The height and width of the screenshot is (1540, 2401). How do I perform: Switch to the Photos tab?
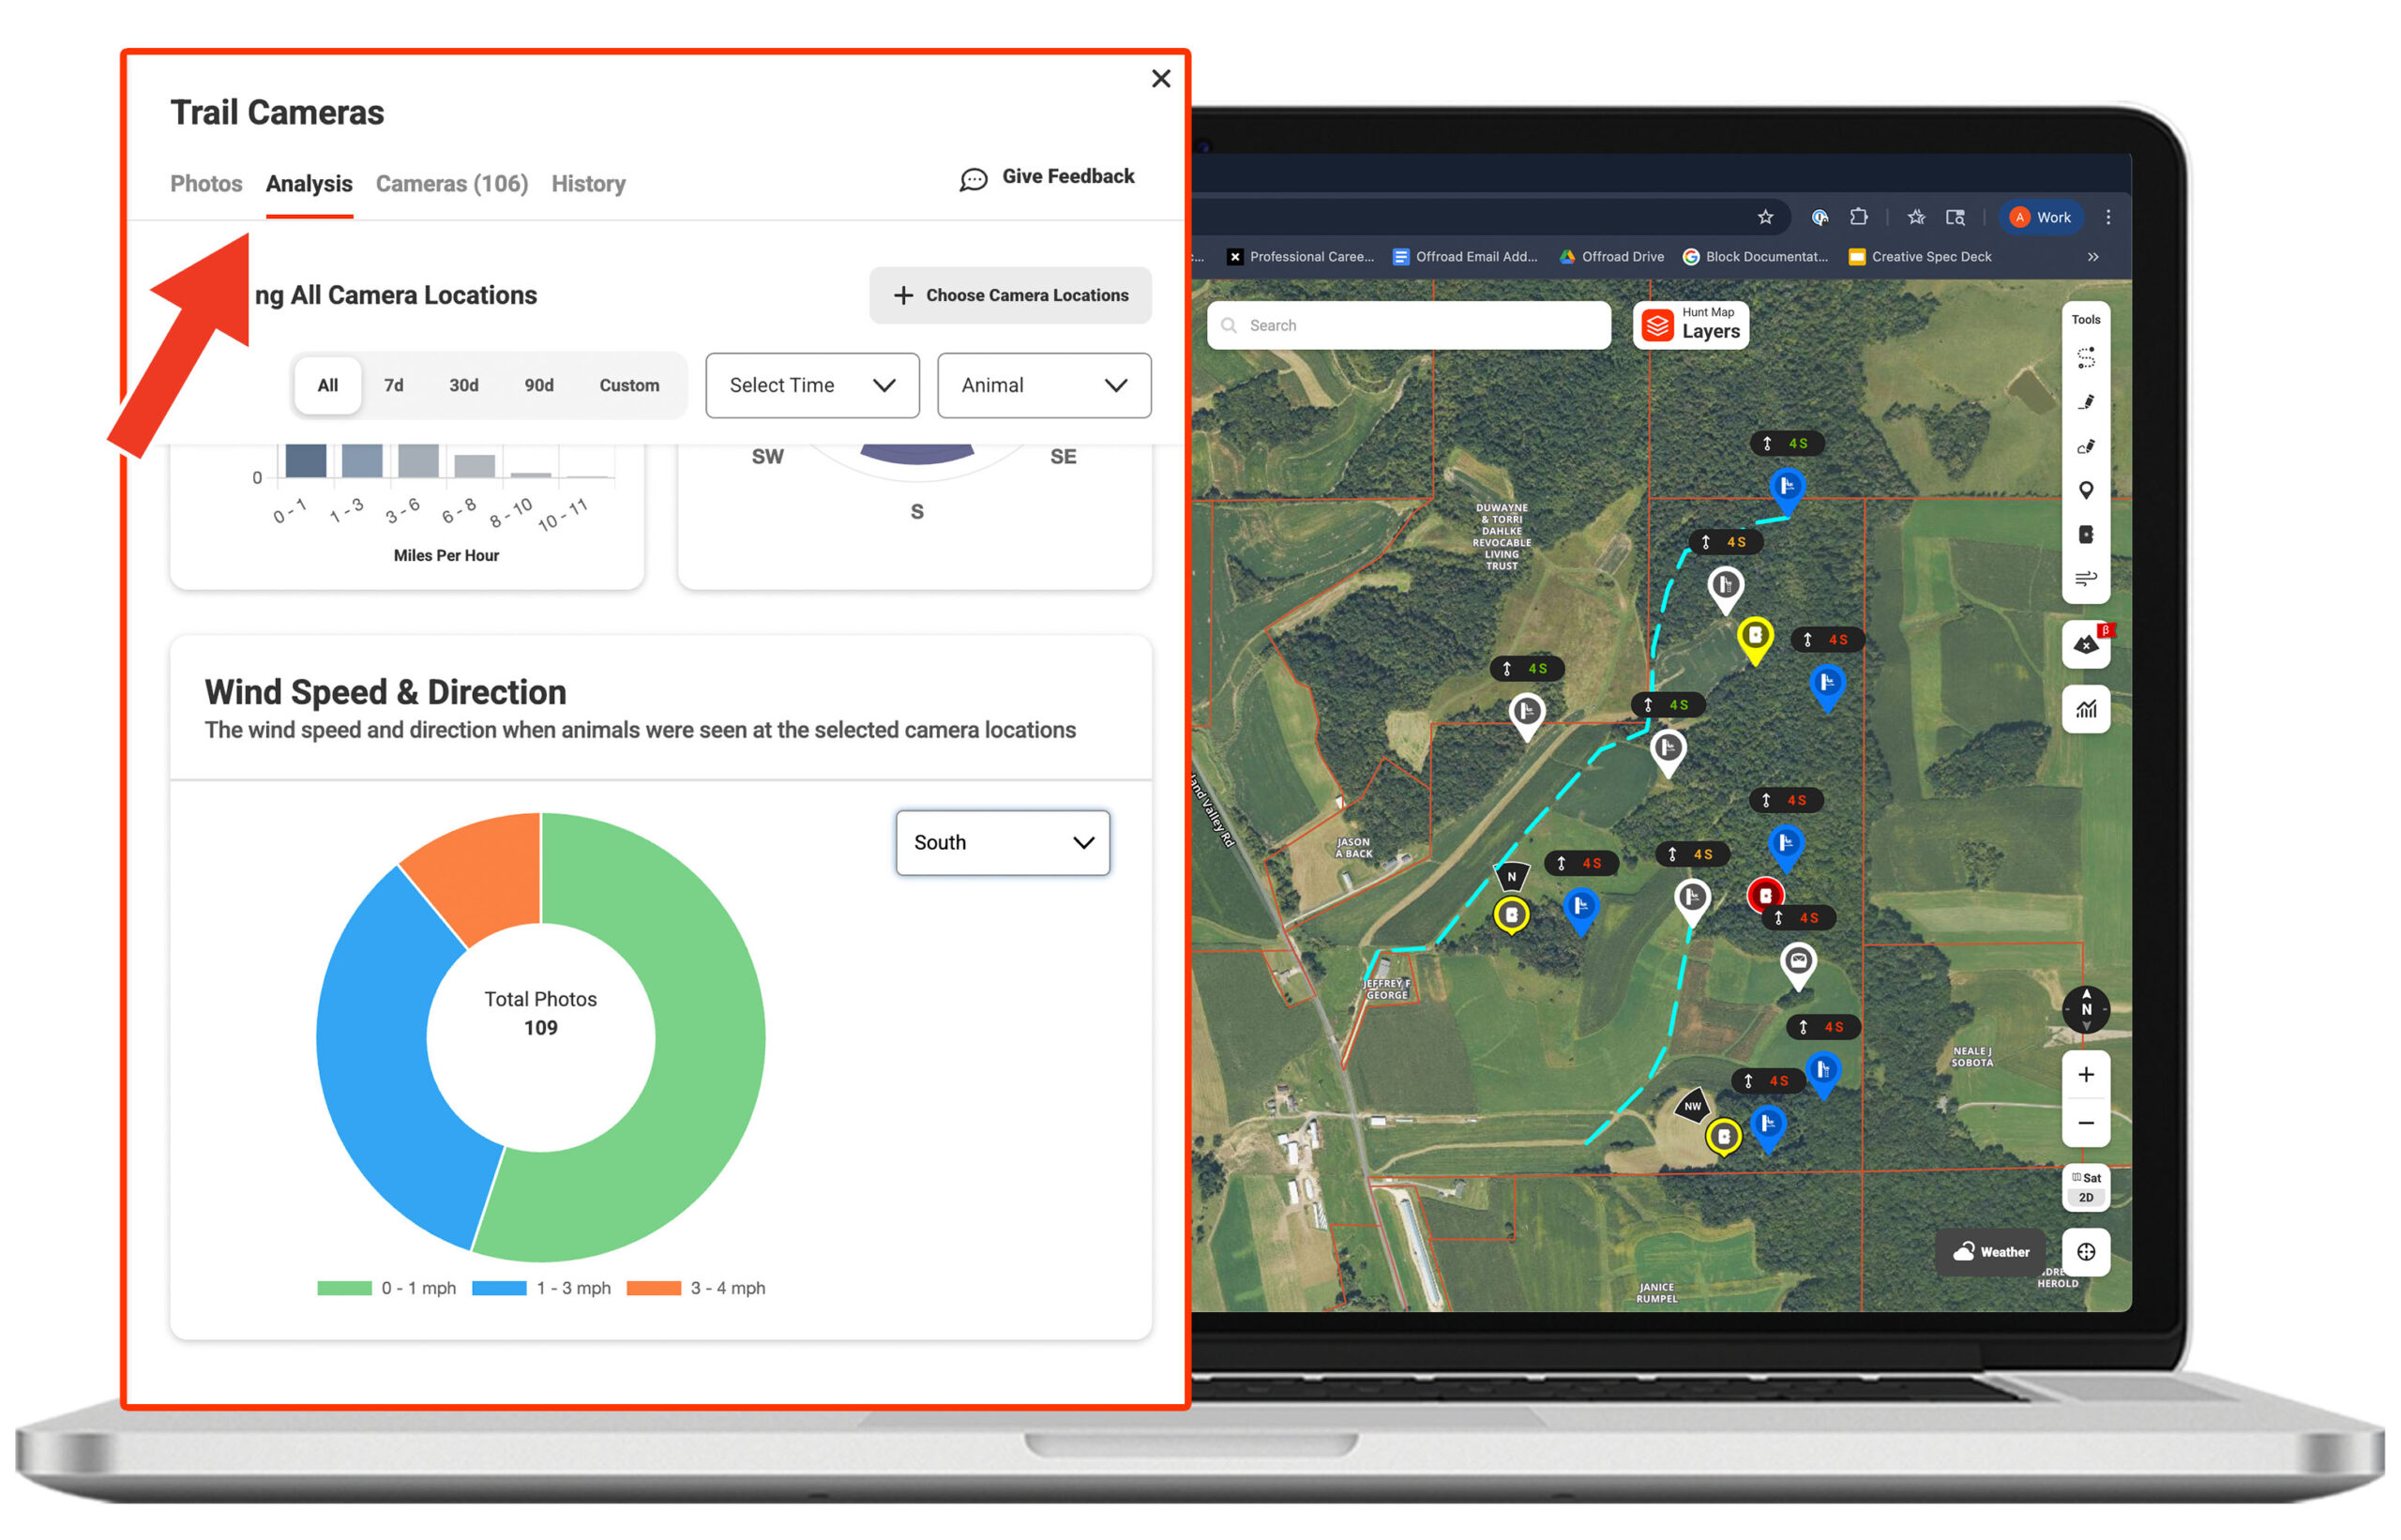click(x=206, y=184)
